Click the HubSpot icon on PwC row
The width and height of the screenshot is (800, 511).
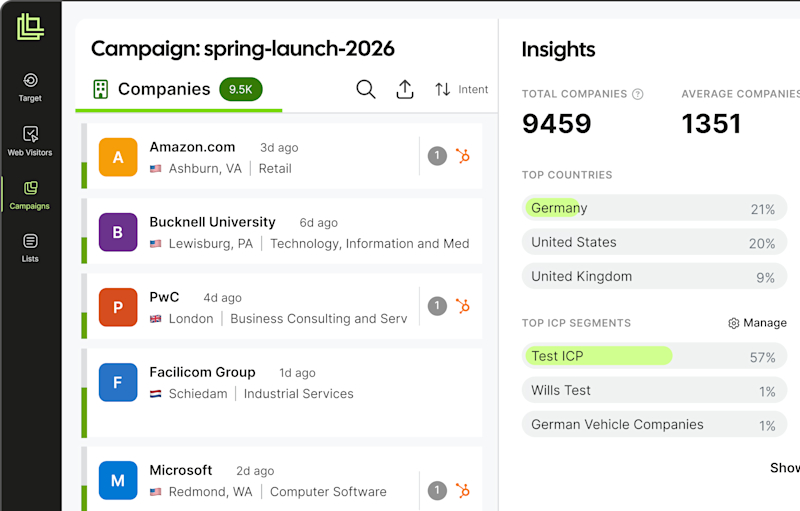tap(463, 306)
